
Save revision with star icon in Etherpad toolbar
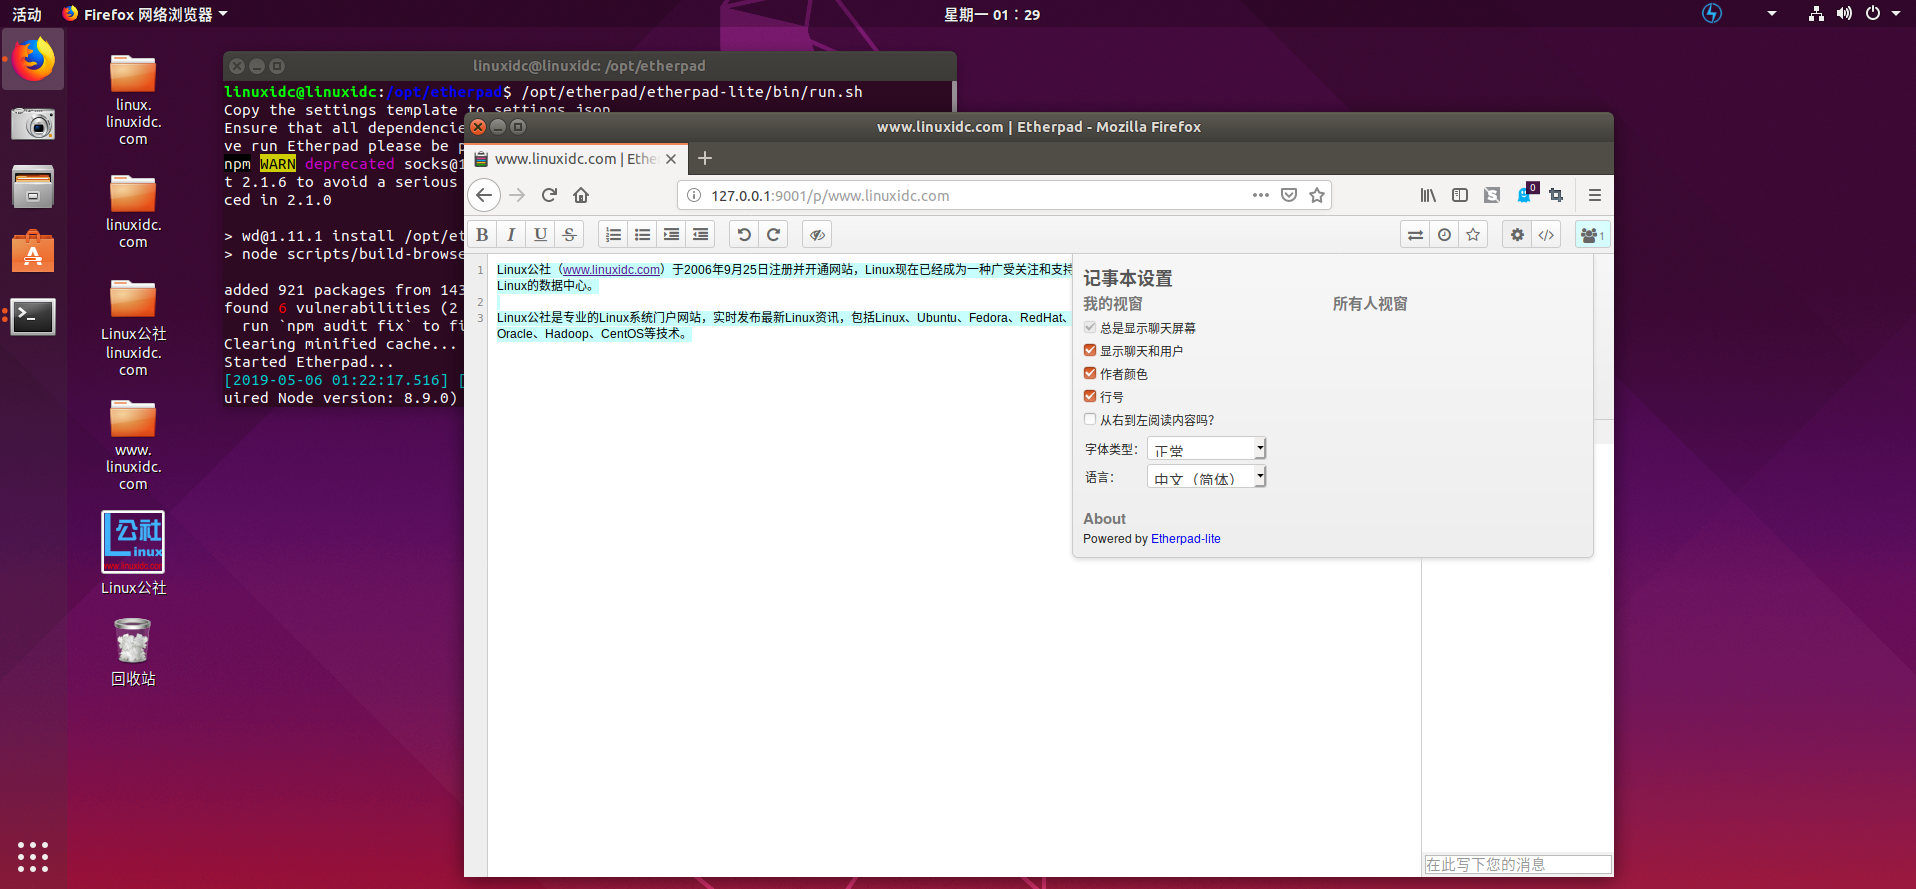point(1473,235)
